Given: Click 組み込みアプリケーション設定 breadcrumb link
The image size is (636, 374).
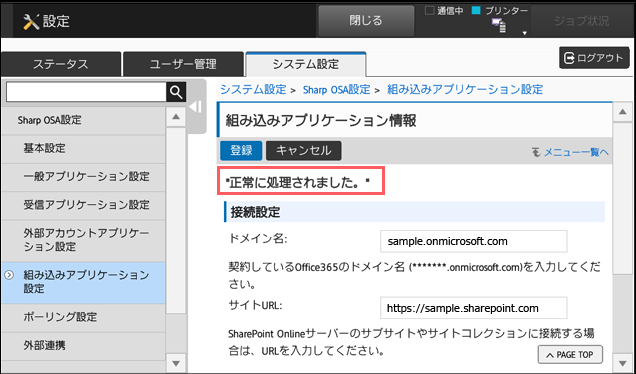Looking at the screenshot, I should 465,89.
